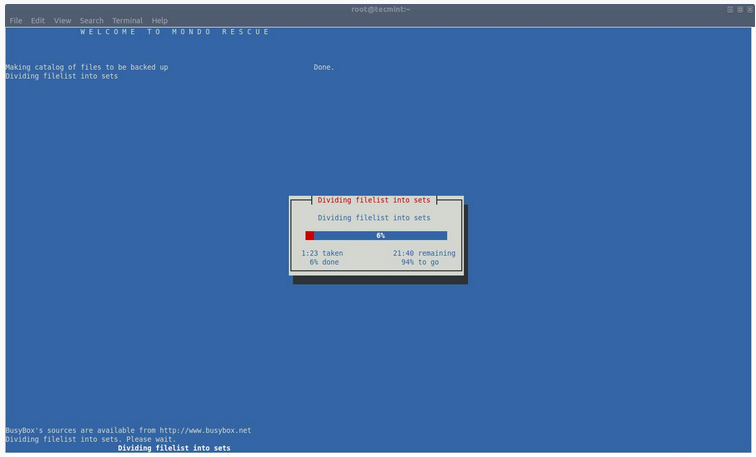Open the File menu

click(16, 20)
